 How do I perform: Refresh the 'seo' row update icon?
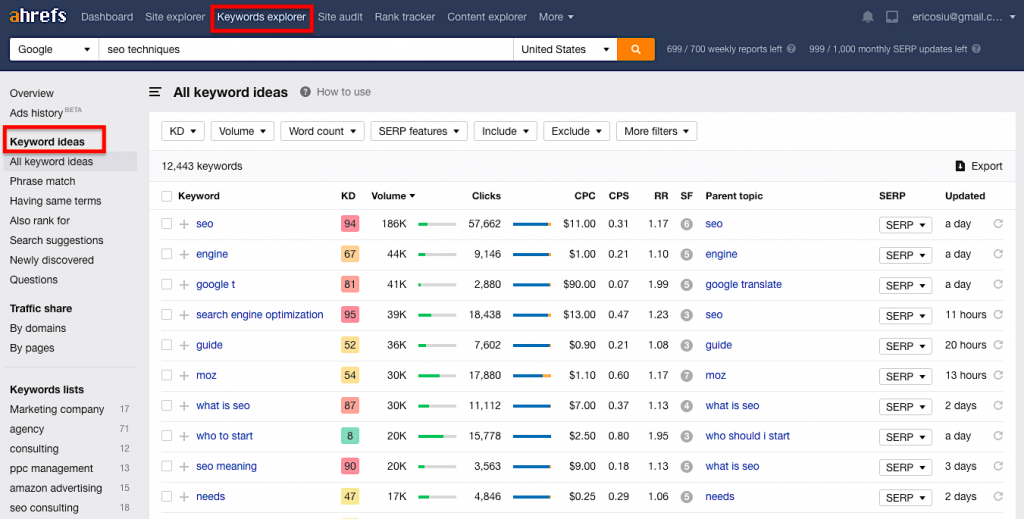pos(997,224)
